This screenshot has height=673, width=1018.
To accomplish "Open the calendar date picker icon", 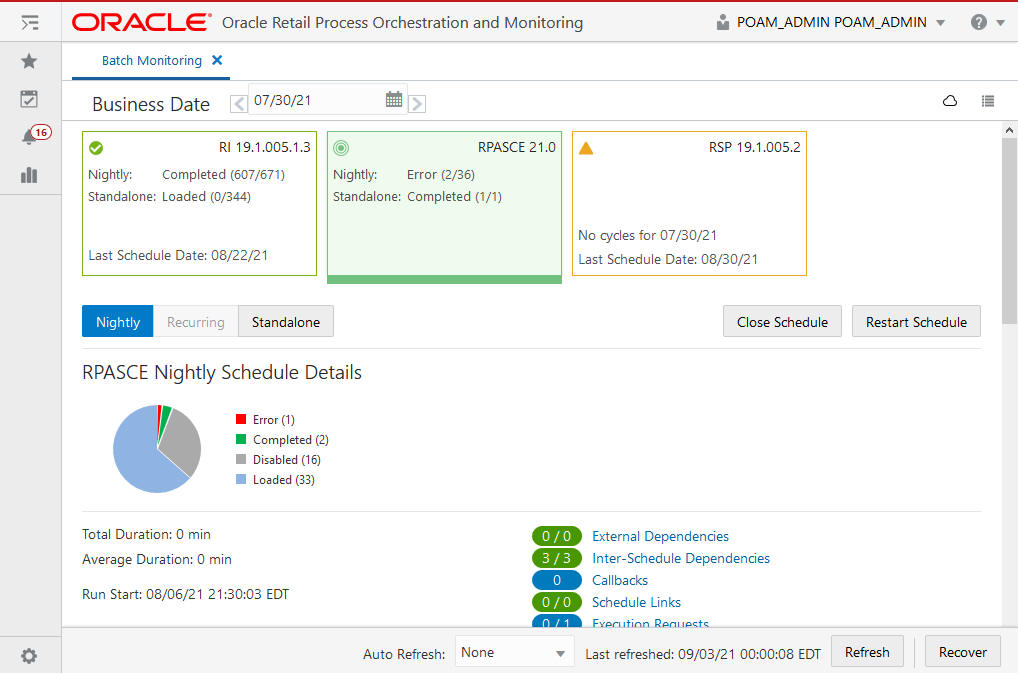I will pos(393,99).
